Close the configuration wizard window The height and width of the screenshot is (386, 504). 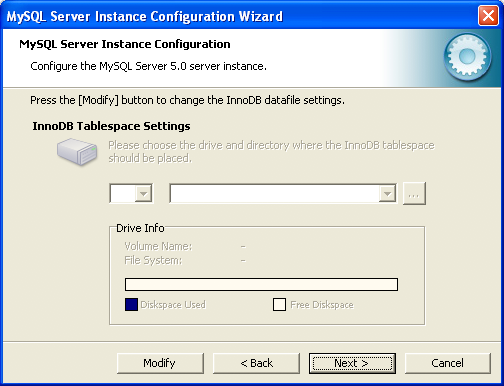click(488, 16)
